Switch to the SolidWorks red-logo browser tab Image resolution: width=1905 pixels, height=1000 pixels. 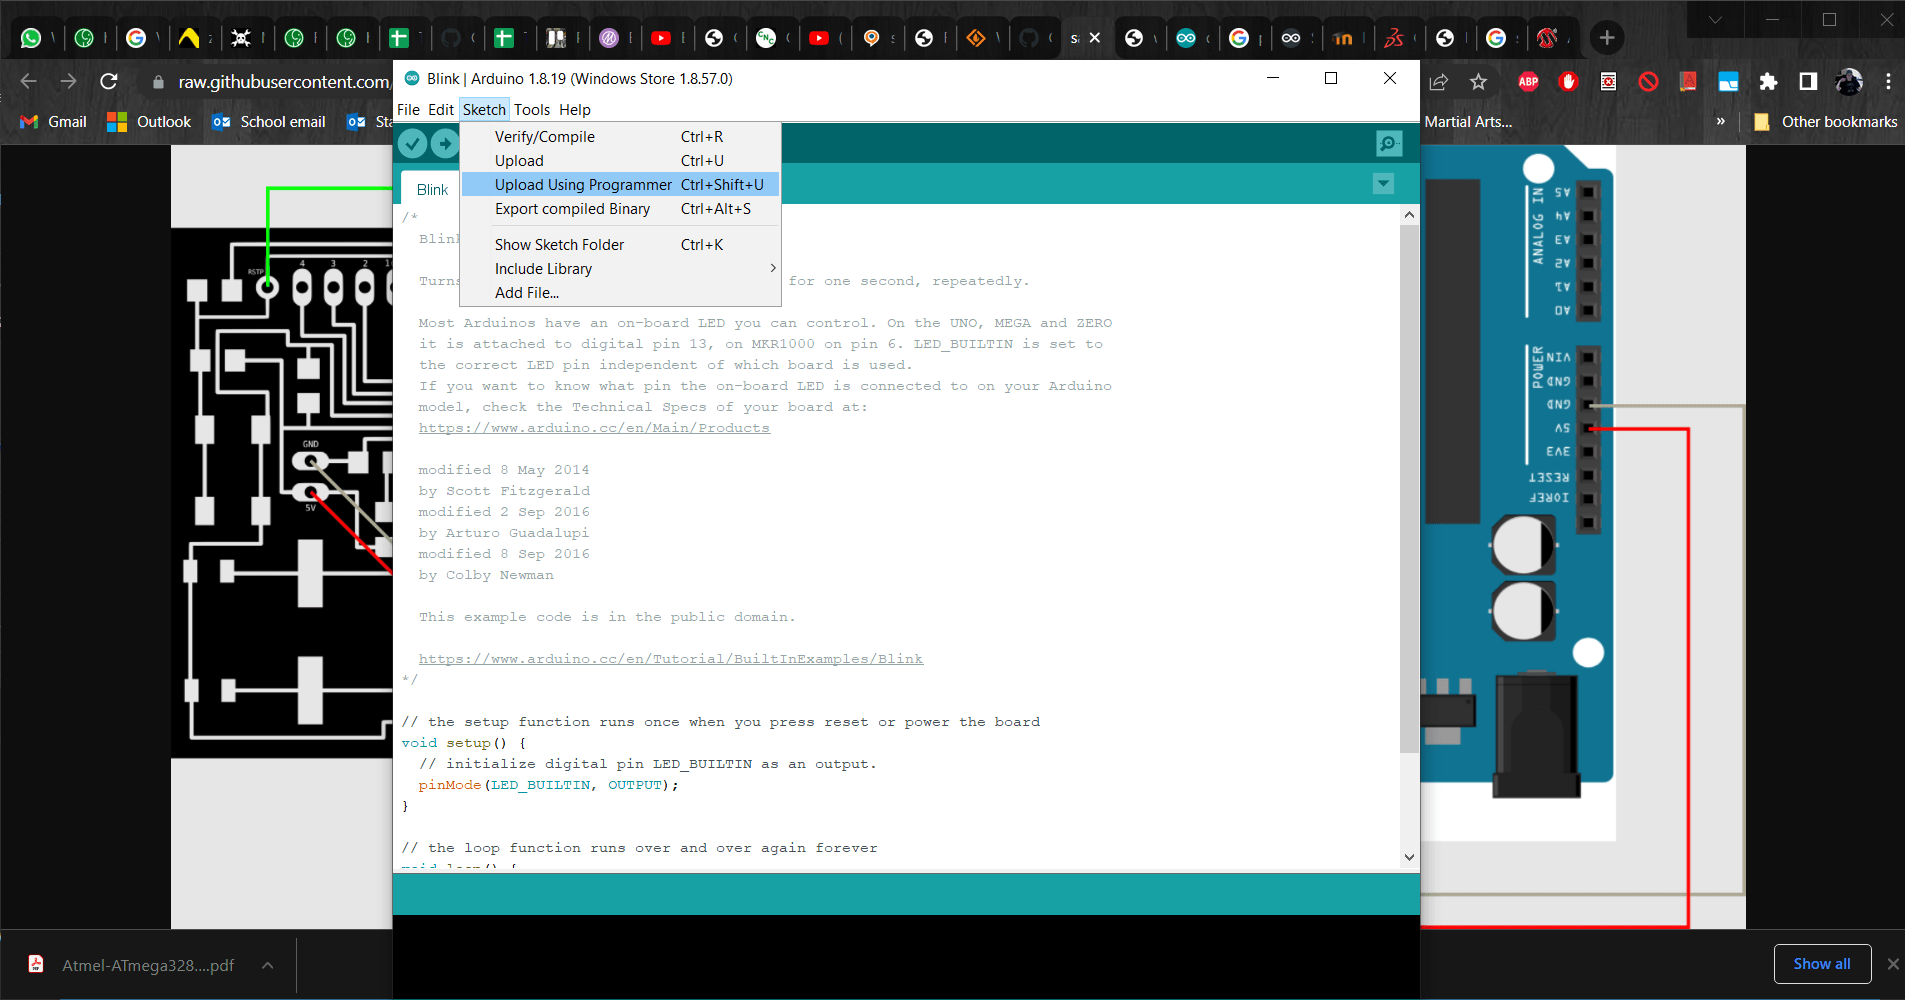tap(1394, 38)
